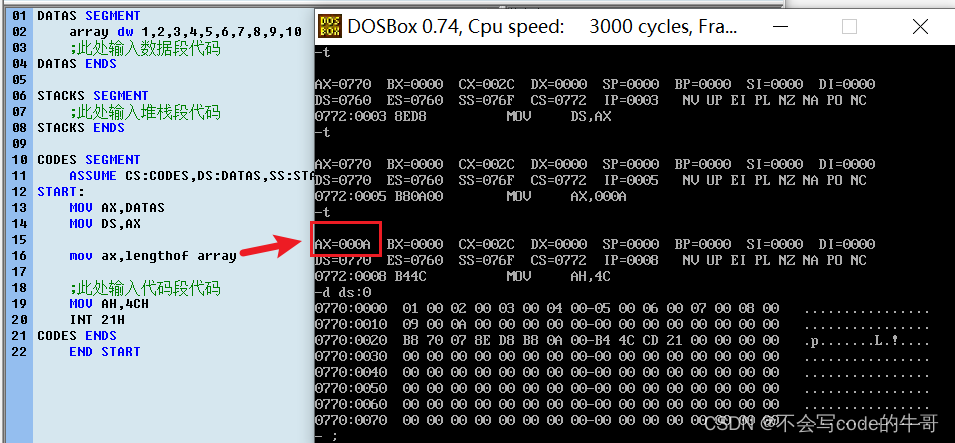
Task: Click the memory dump row '0770:0030'
Action: pos(622,356)
